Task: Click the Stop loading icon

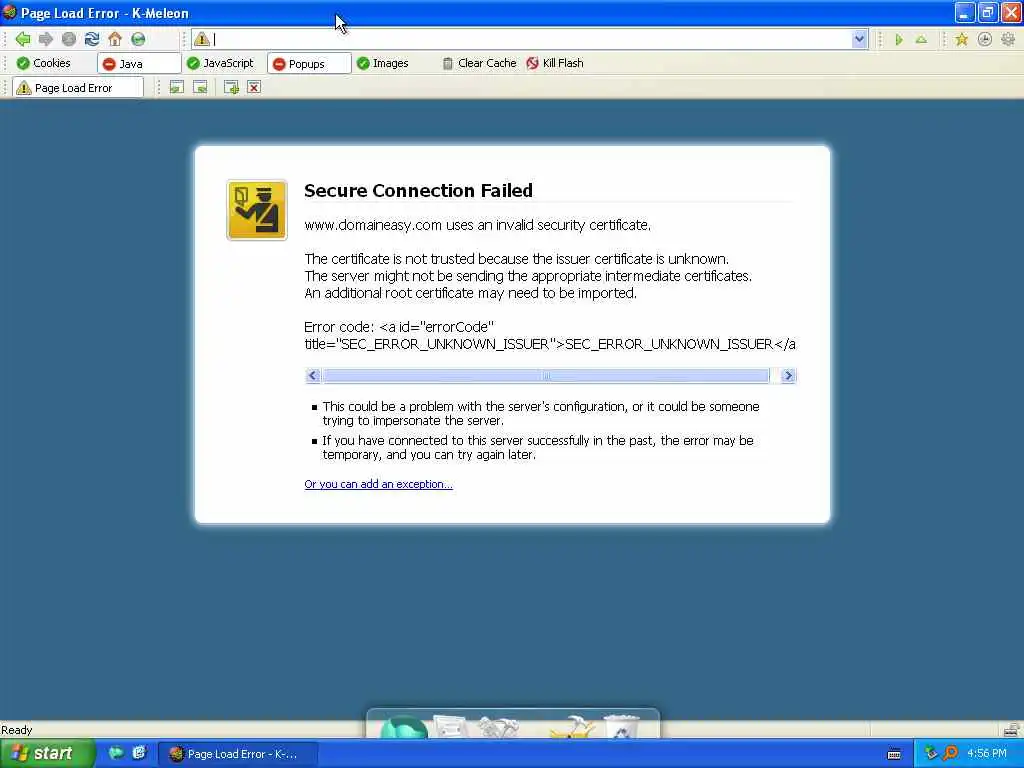Action: coord(69,39)
